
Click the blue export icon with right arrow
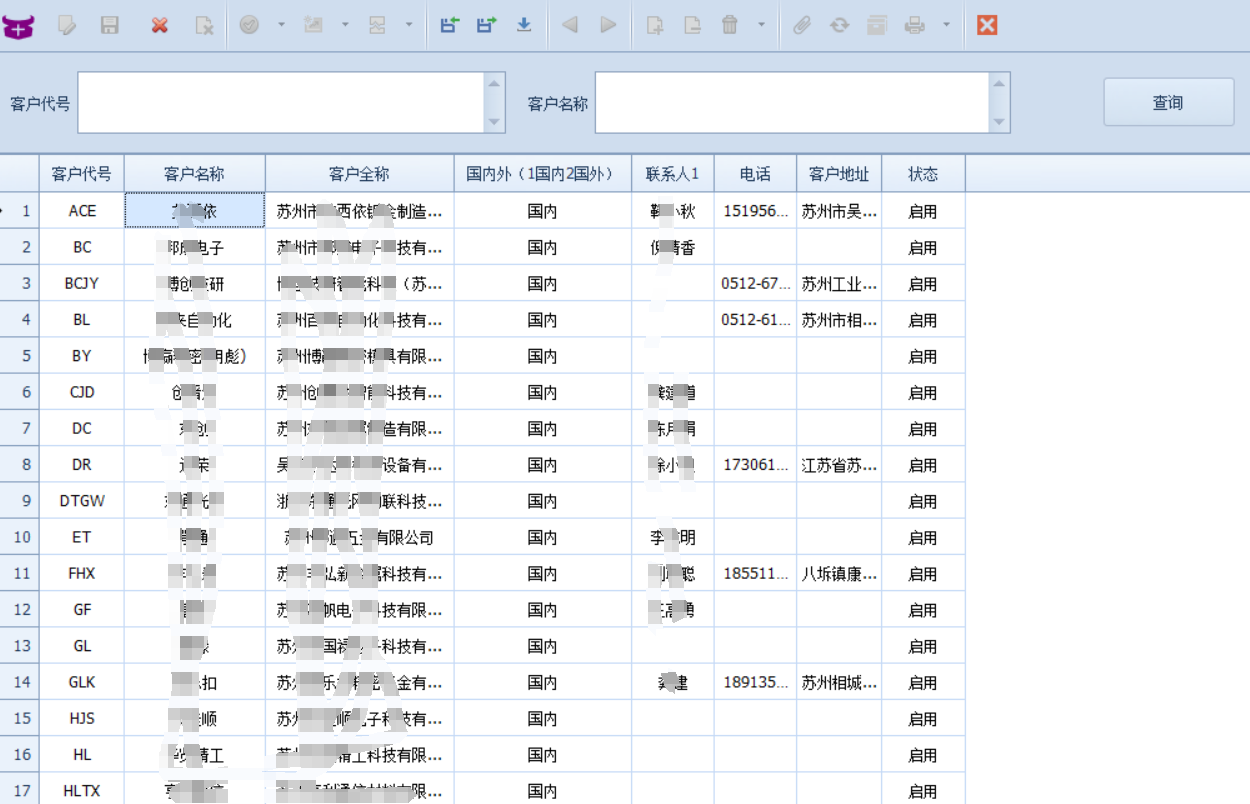486,25
